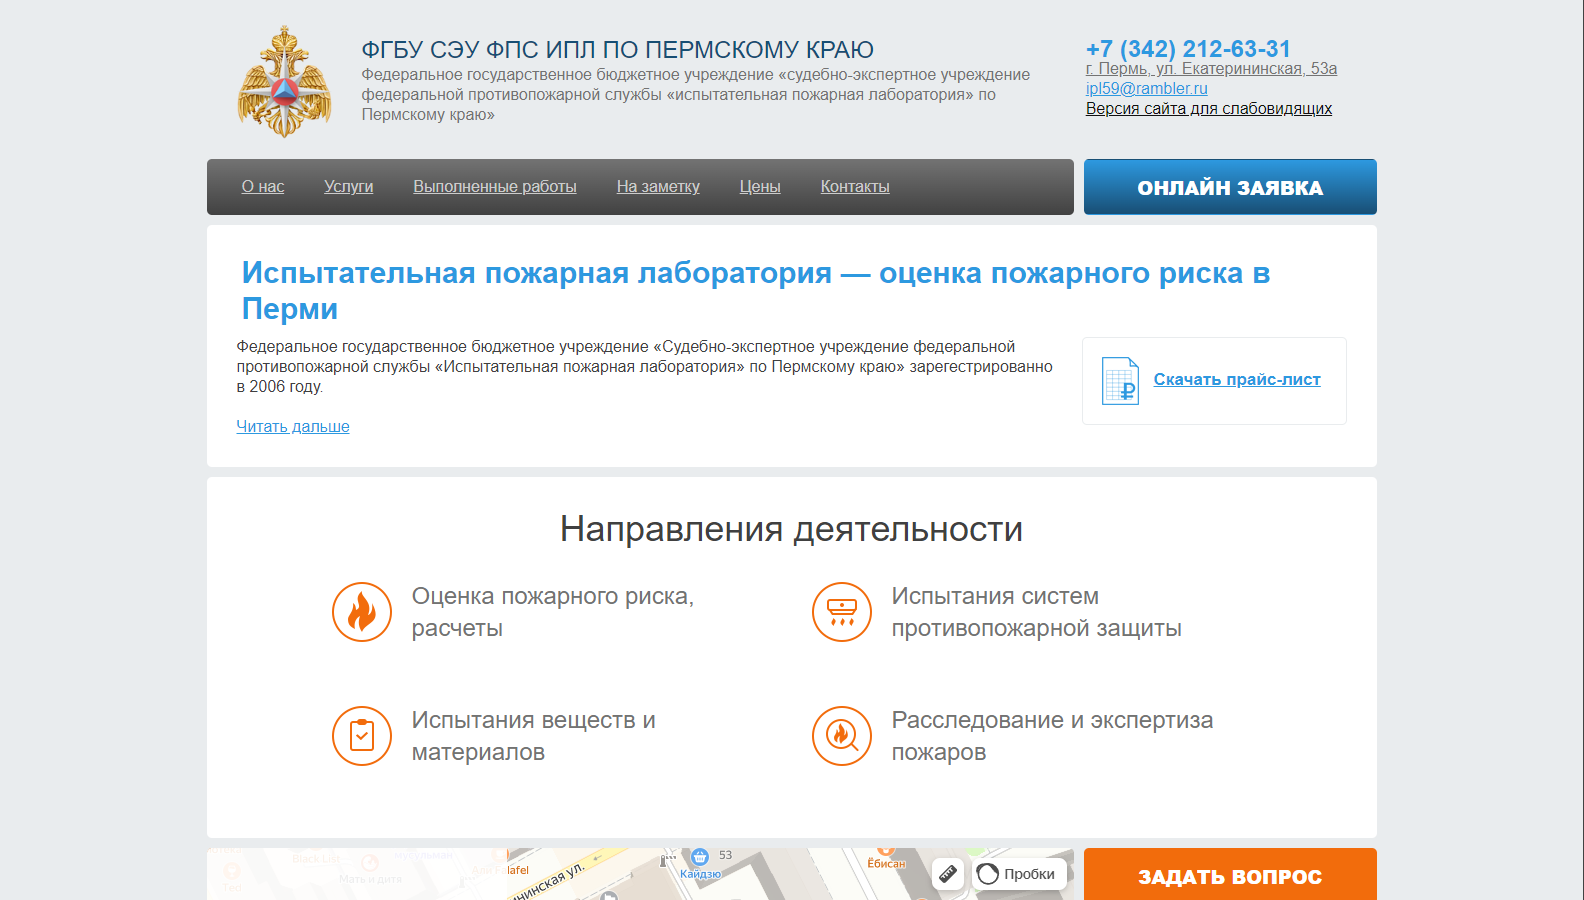This screenshot has width=1584, height=900.
Task: Open Испытания веществ и материалов link
Action: pyautogui.click(x=533, y=736)
